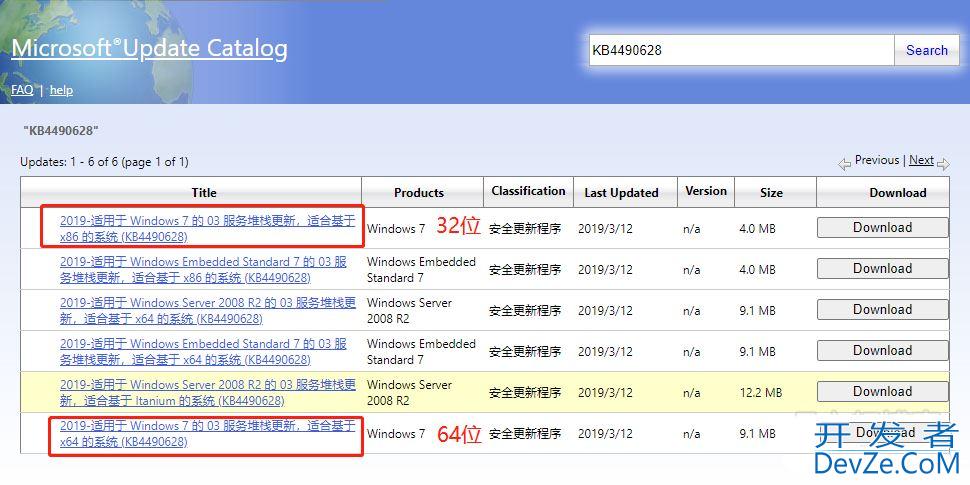Click the Updates: 1 - 6 of 6 text
The image size is (970, 485).
pyautogui.click(x=105, y=162)
